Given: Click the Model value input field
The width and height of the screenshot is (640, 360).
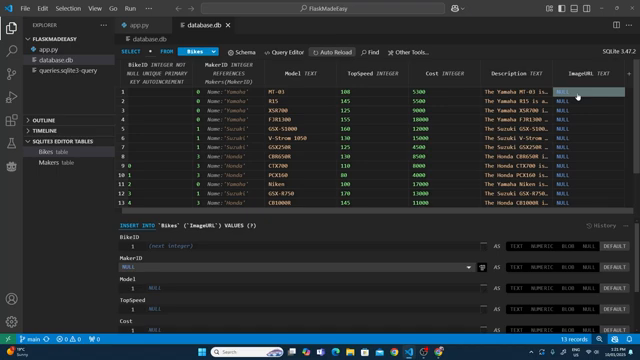Looking at the screenshot, I should (314, 288).
